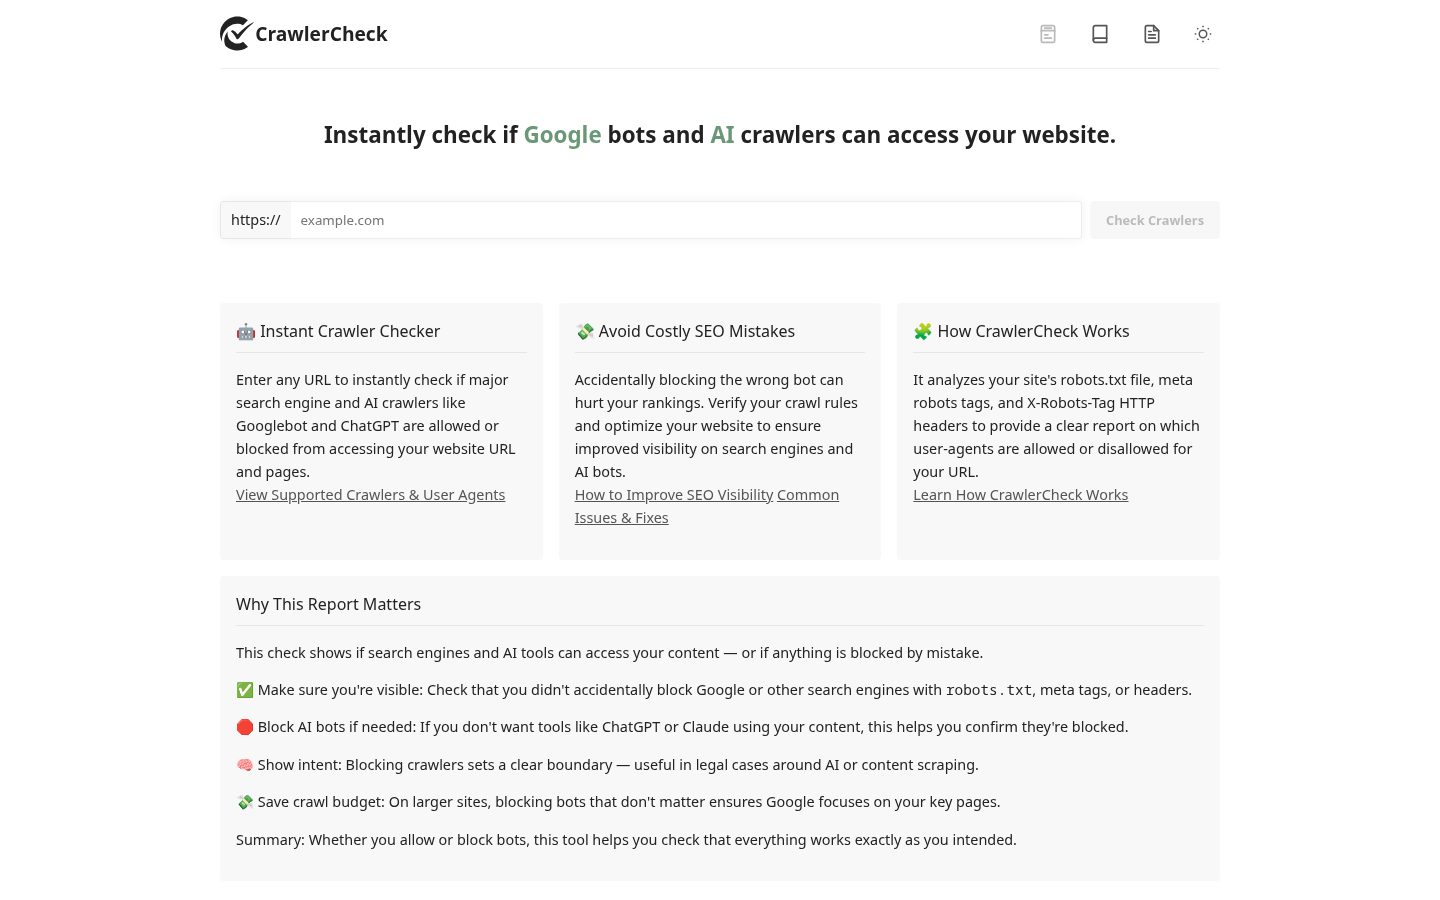This screenshot has height=900, width=1440.
Task: Click the green word AI in headline
Action: coord(722,135)
